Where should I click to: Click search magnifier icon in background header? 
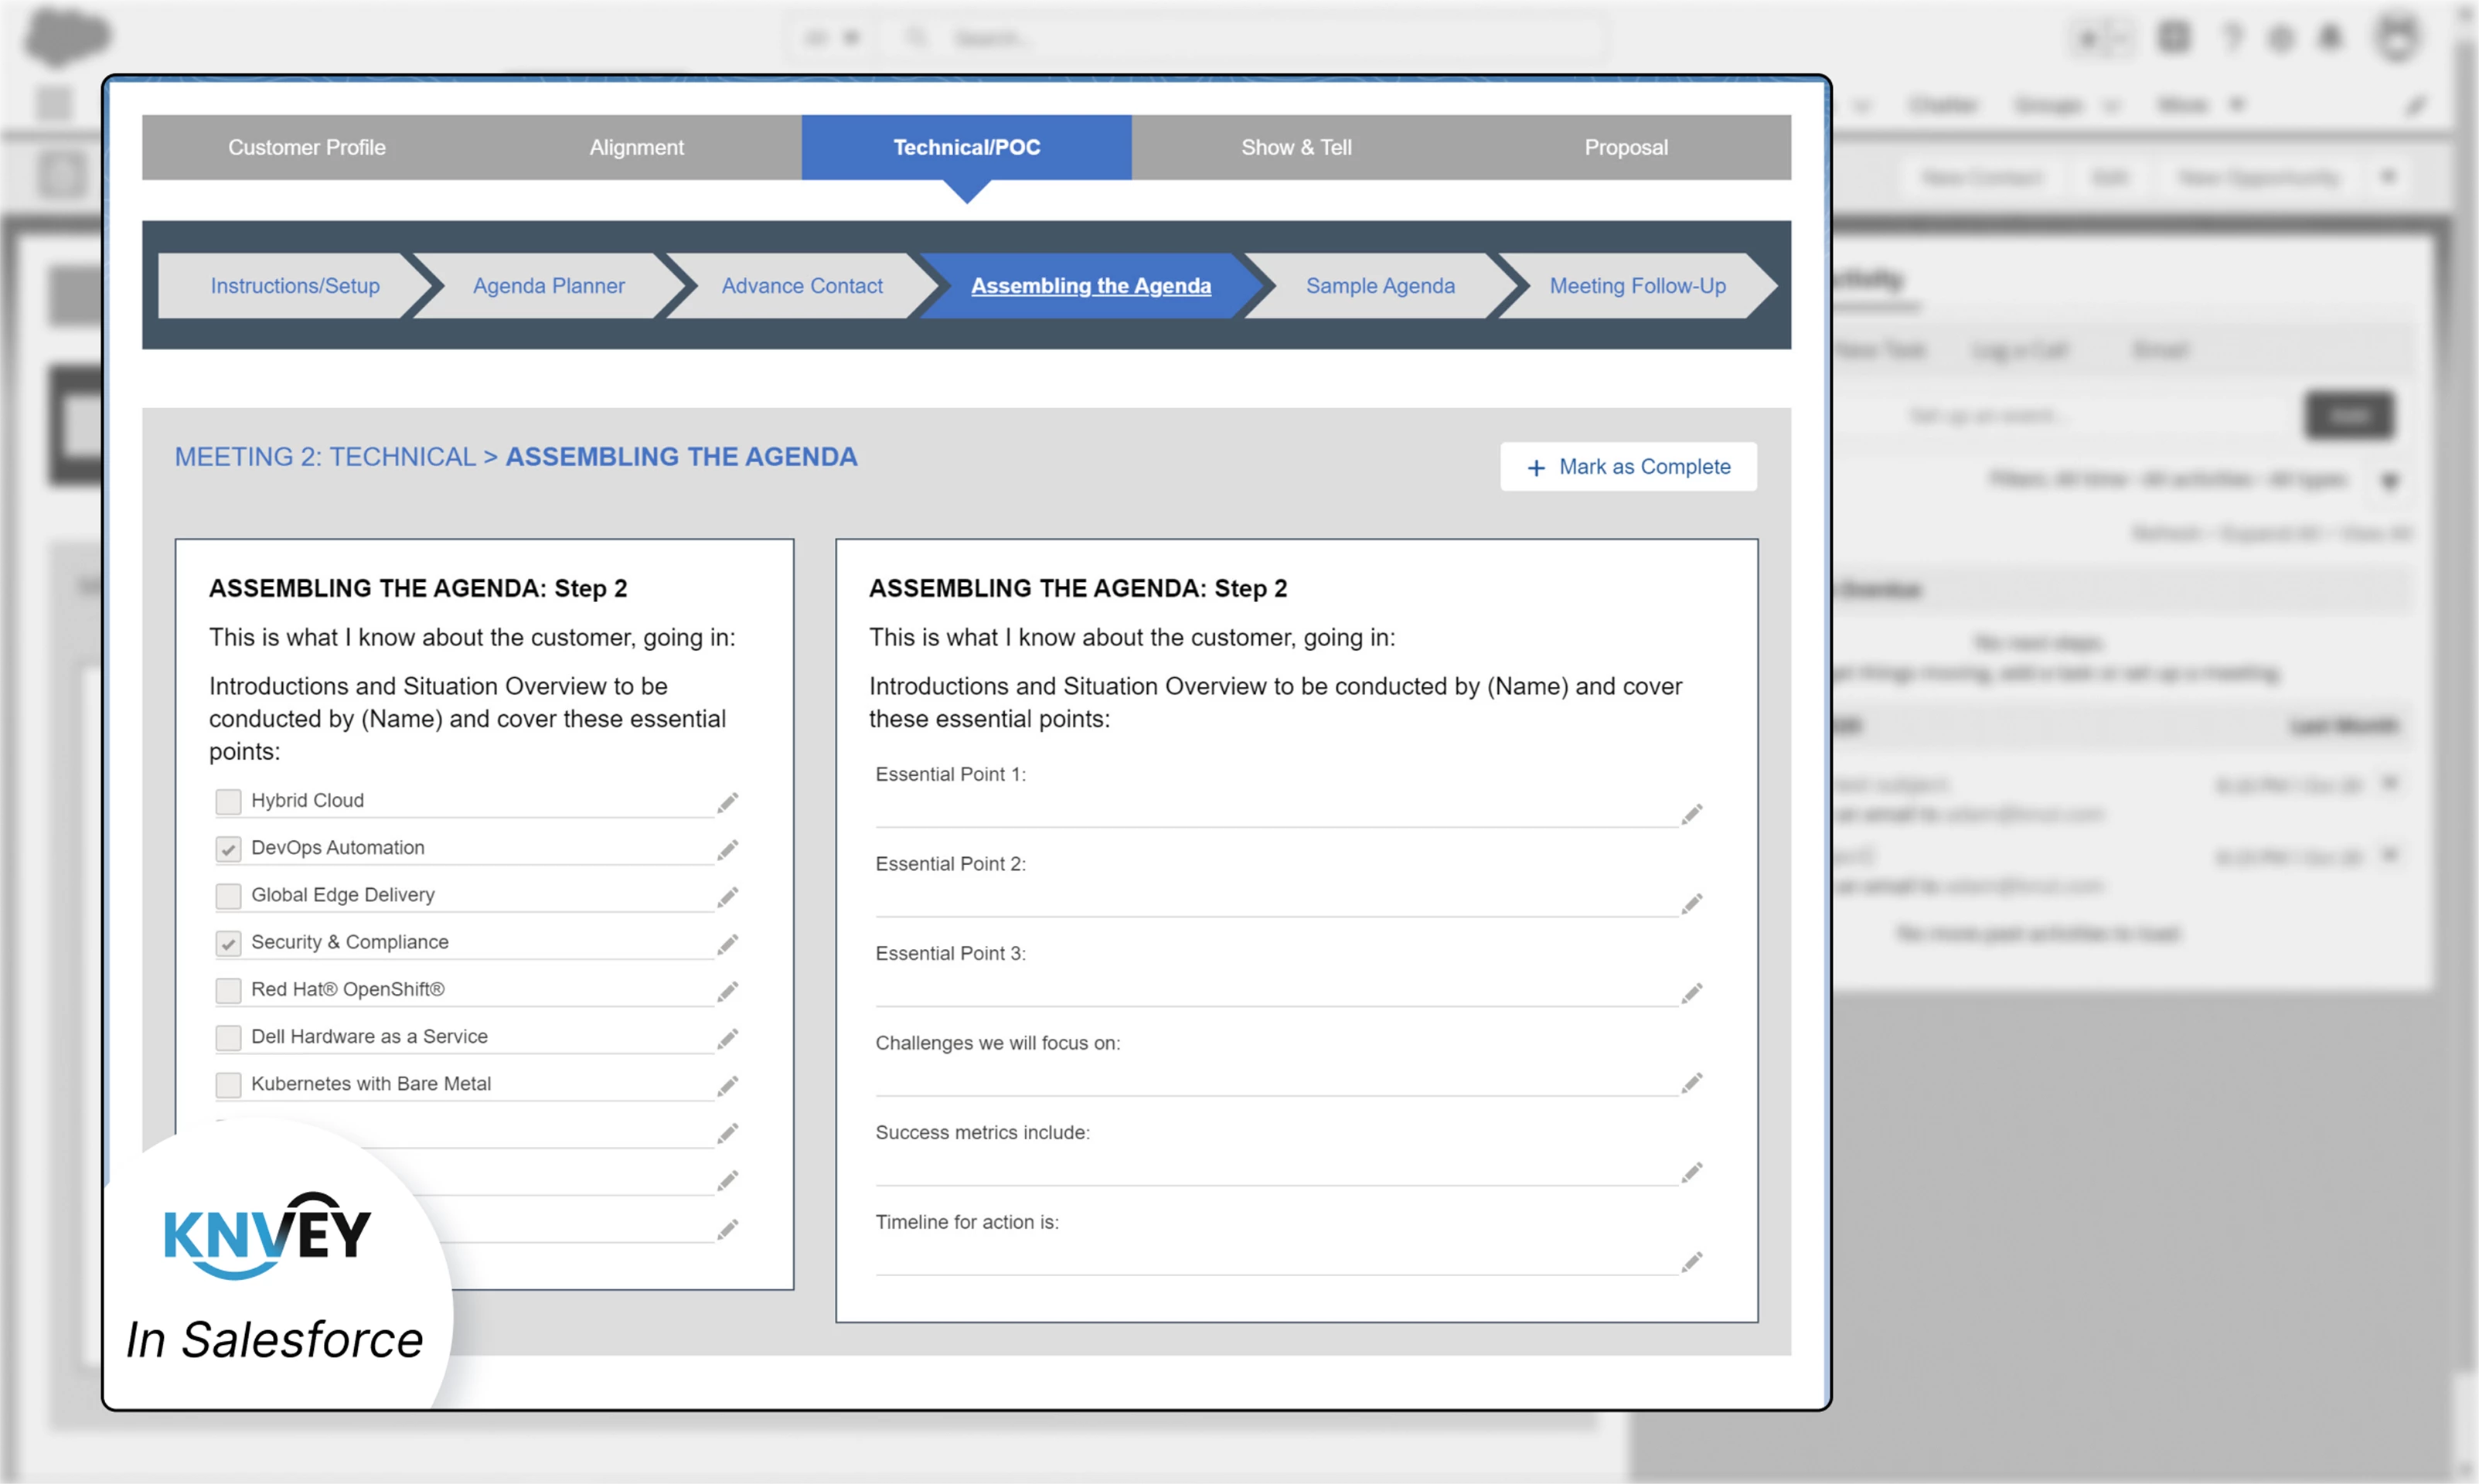(916, 38)
